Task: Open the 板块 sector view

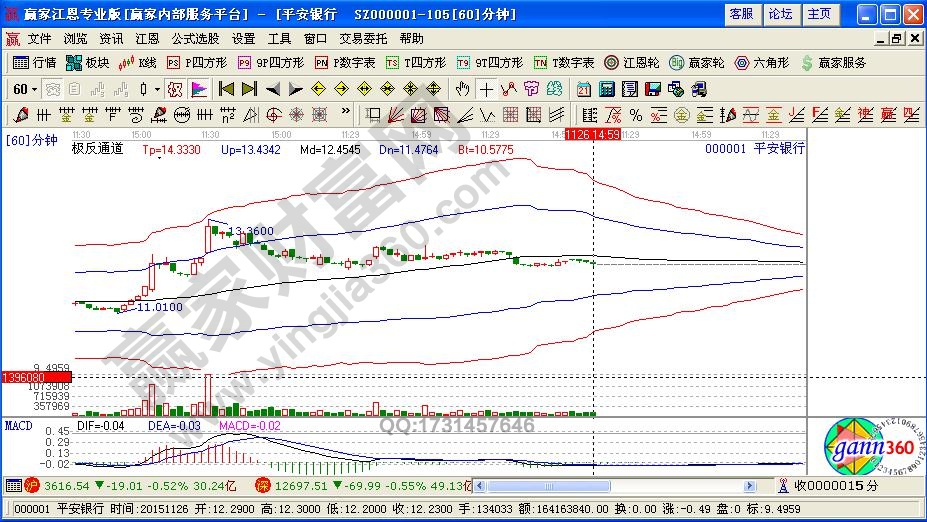Action: tap(88, 62)
